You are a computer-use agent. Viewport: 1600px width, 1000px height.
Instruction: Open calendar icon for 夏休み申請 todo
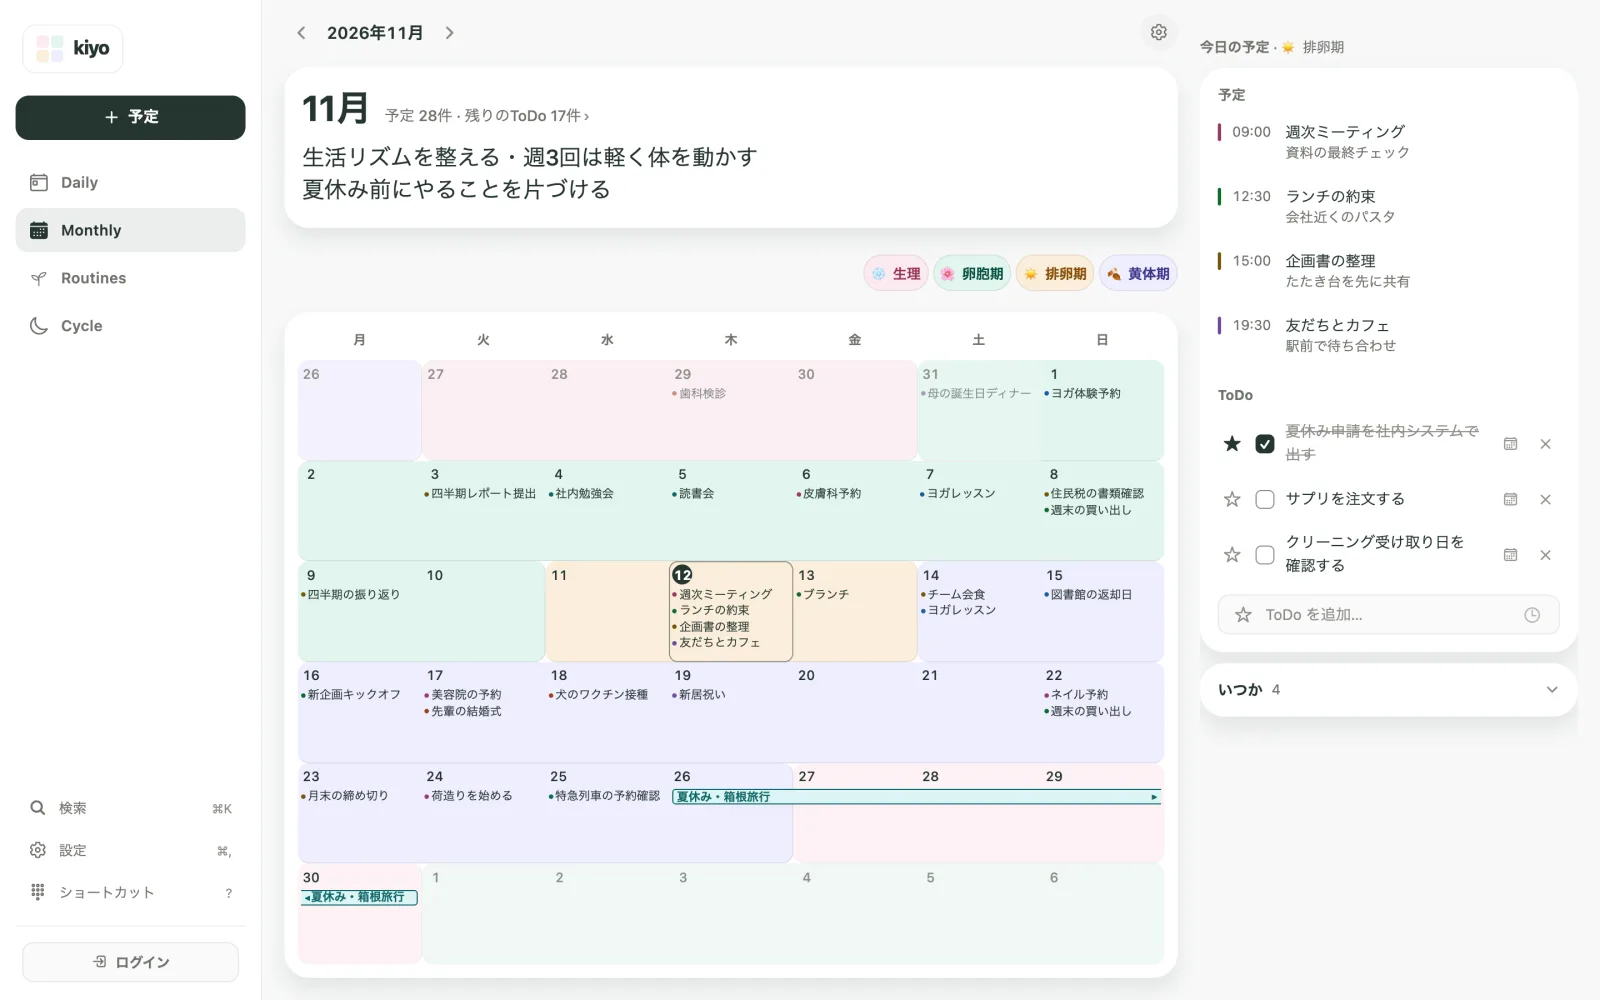click(1510, 444)
